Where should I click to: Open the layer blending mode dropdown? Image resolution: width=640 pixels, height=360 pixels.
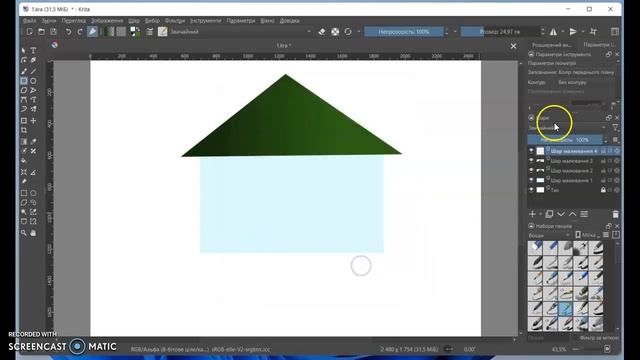[567, 128]
